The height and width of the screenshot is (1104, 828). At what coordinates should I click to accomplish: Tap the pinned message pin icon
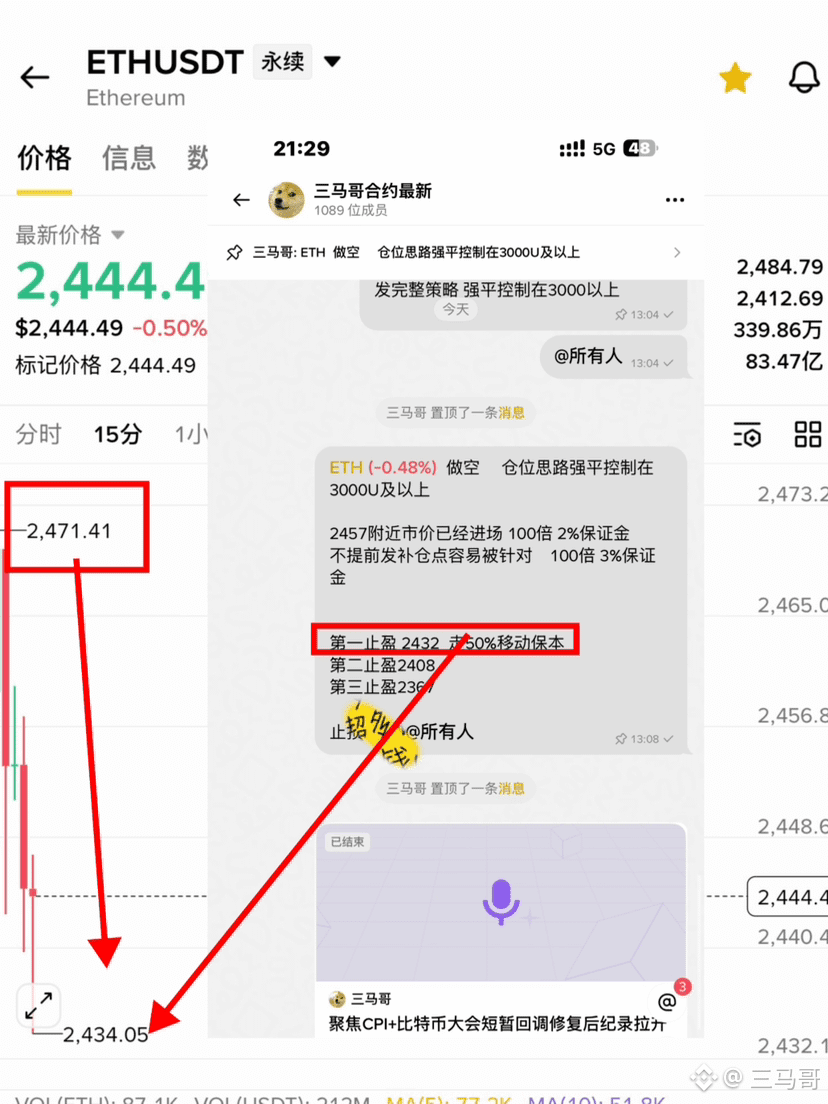pos(234,252)
